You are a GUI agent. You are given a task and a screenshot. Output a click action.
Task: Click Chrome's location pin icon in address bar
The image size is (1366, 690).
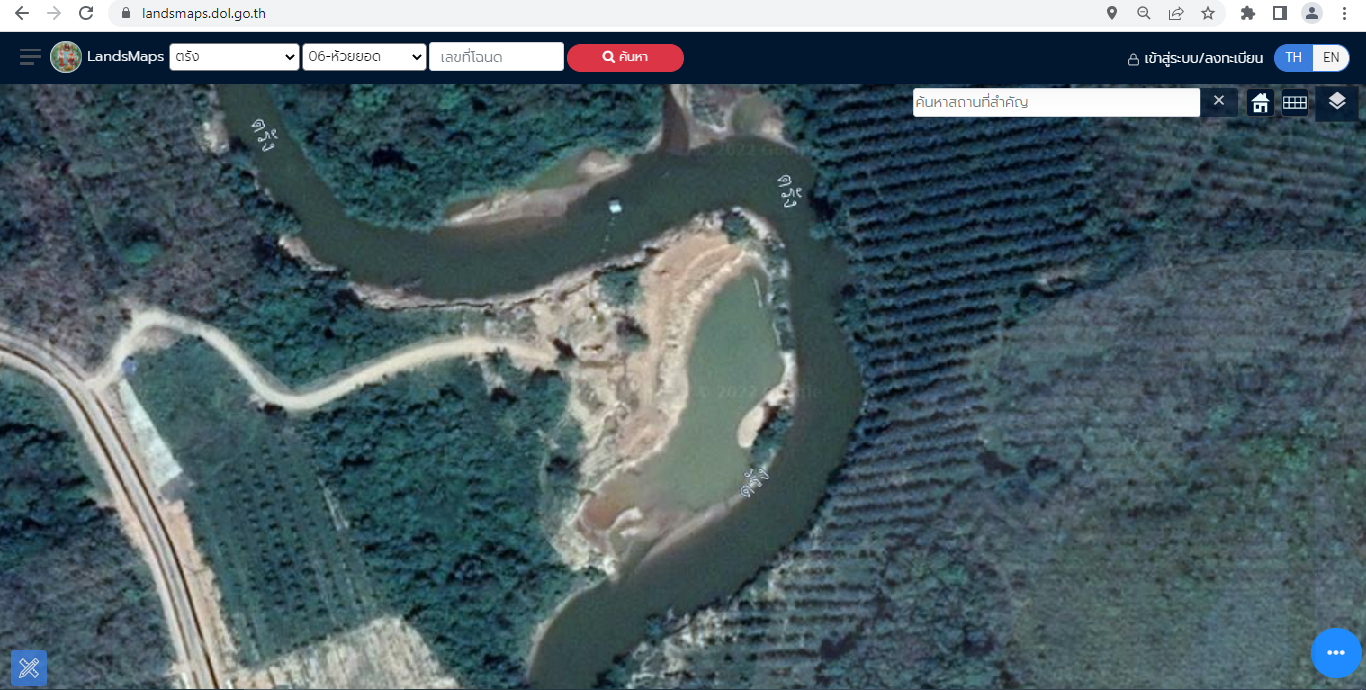(1112, 13)
